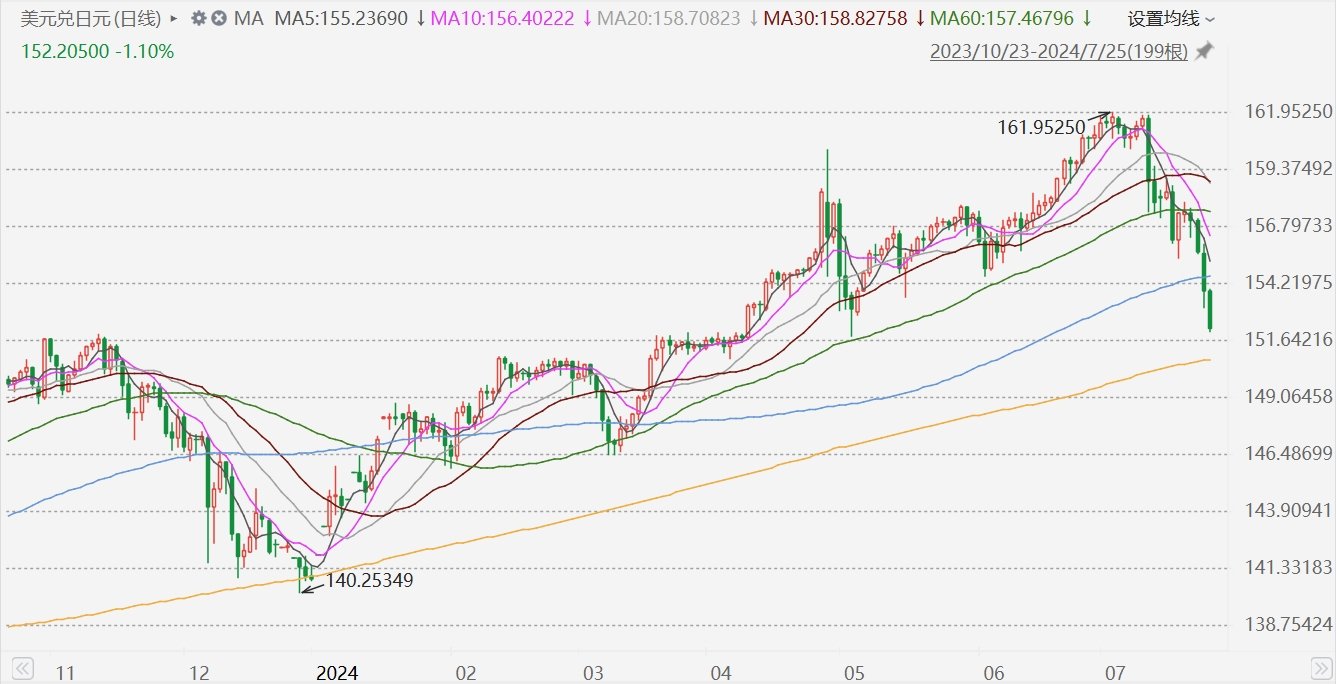Select the MA30:158.82758 value
Screen dimensions: 1336x684
click(x=836, y=18)
